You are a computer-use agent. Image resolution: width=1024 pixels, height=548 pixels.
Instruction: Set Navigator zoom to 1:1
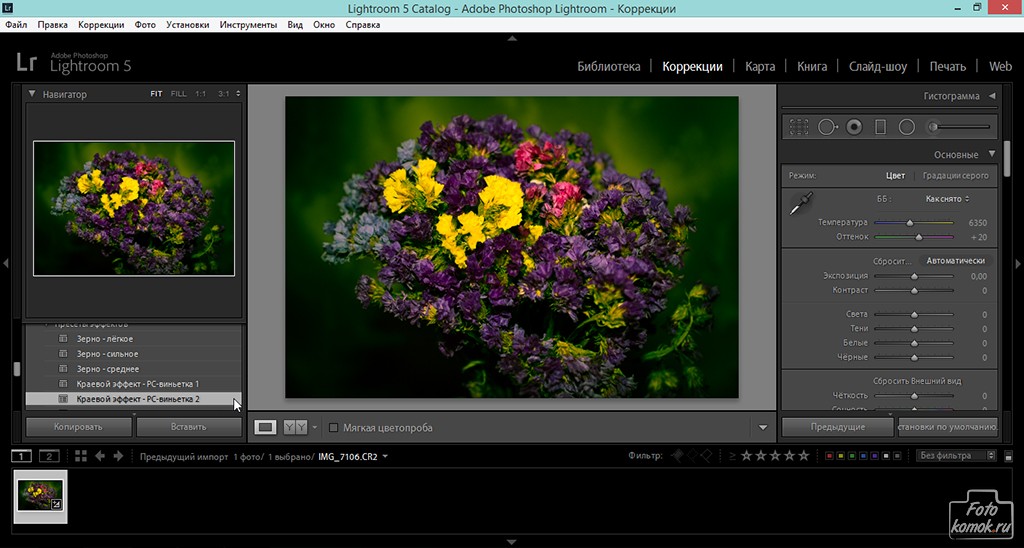click(x=200, y=94)
